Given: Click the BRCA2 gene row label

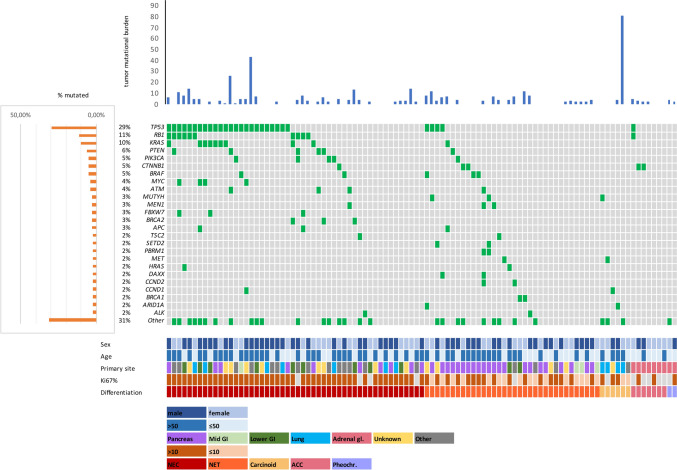Looking at the screenshot, I should click(x=156, y=219).
